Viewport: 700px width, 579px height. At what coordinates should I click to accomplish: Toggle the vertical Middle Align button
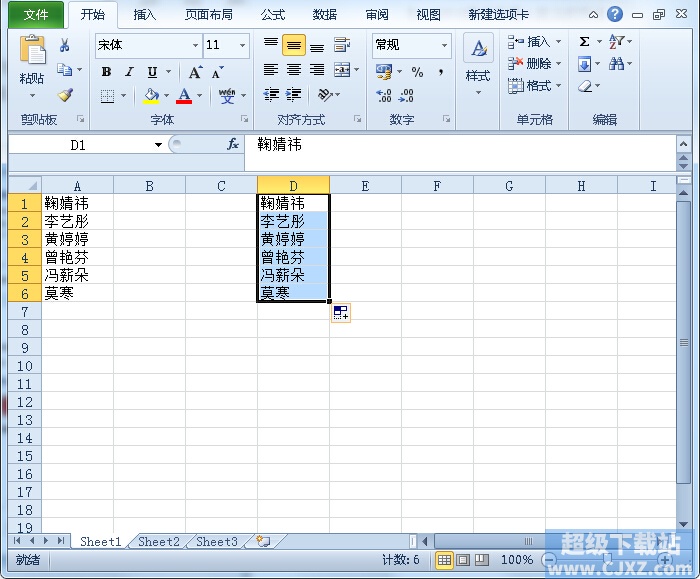[293, 46]
